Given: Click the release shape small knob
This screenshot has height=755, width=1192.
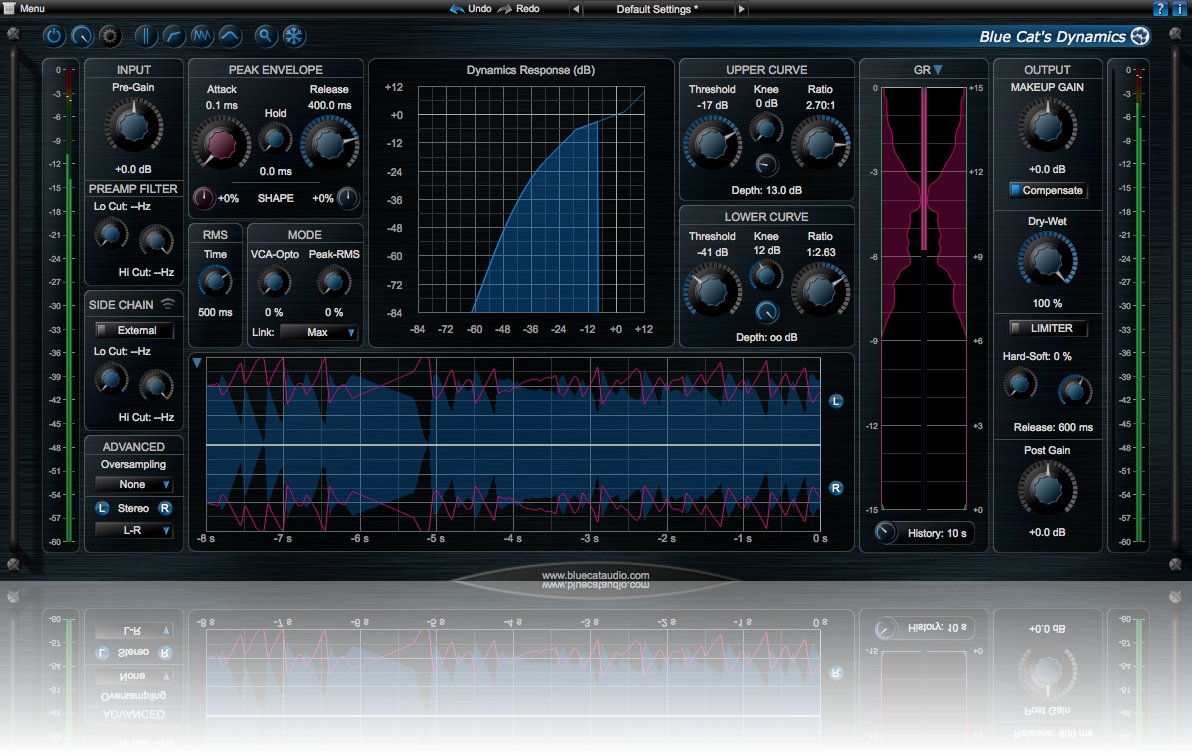Looking at the screenshot, I should coord(347,198).
